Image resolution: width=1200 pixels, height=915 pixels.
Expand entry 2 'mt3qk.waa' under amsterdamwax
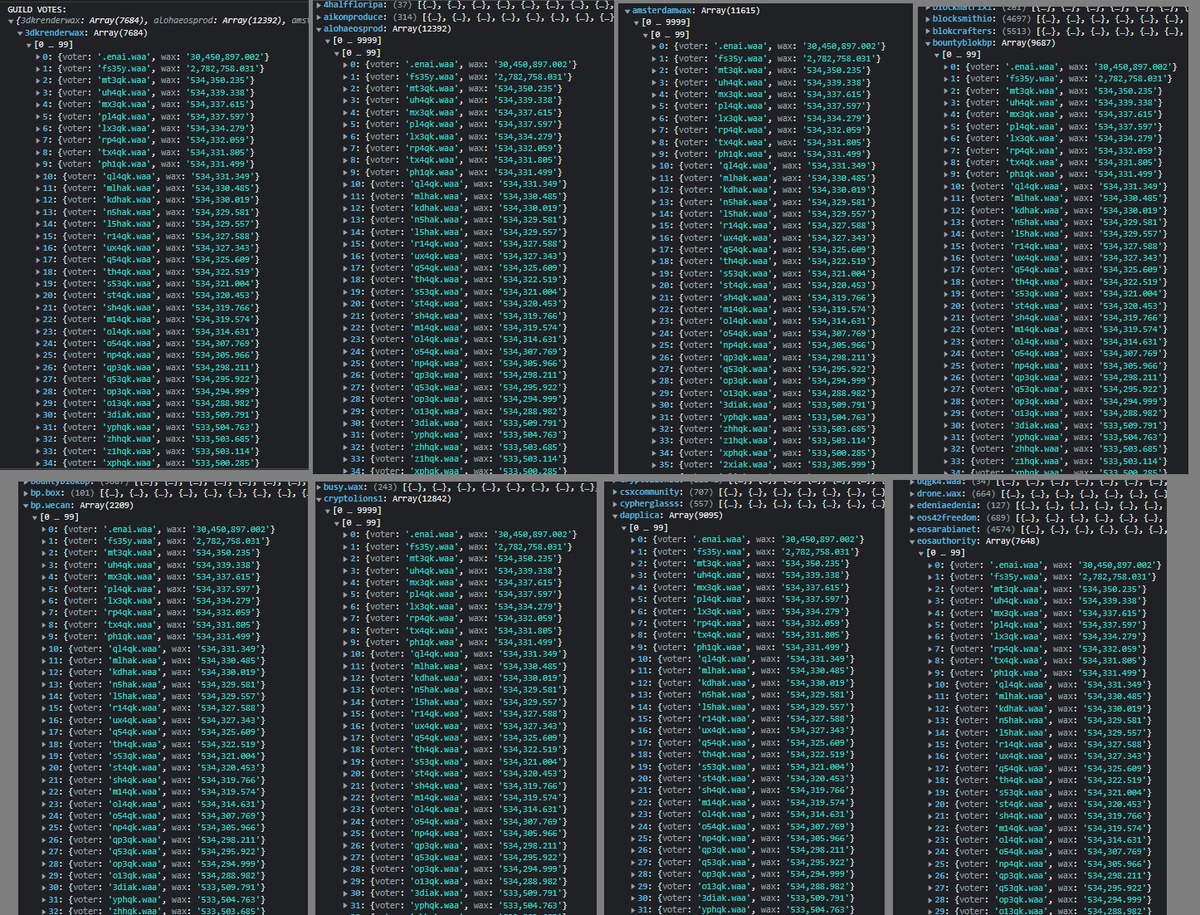tap(654, 70)
